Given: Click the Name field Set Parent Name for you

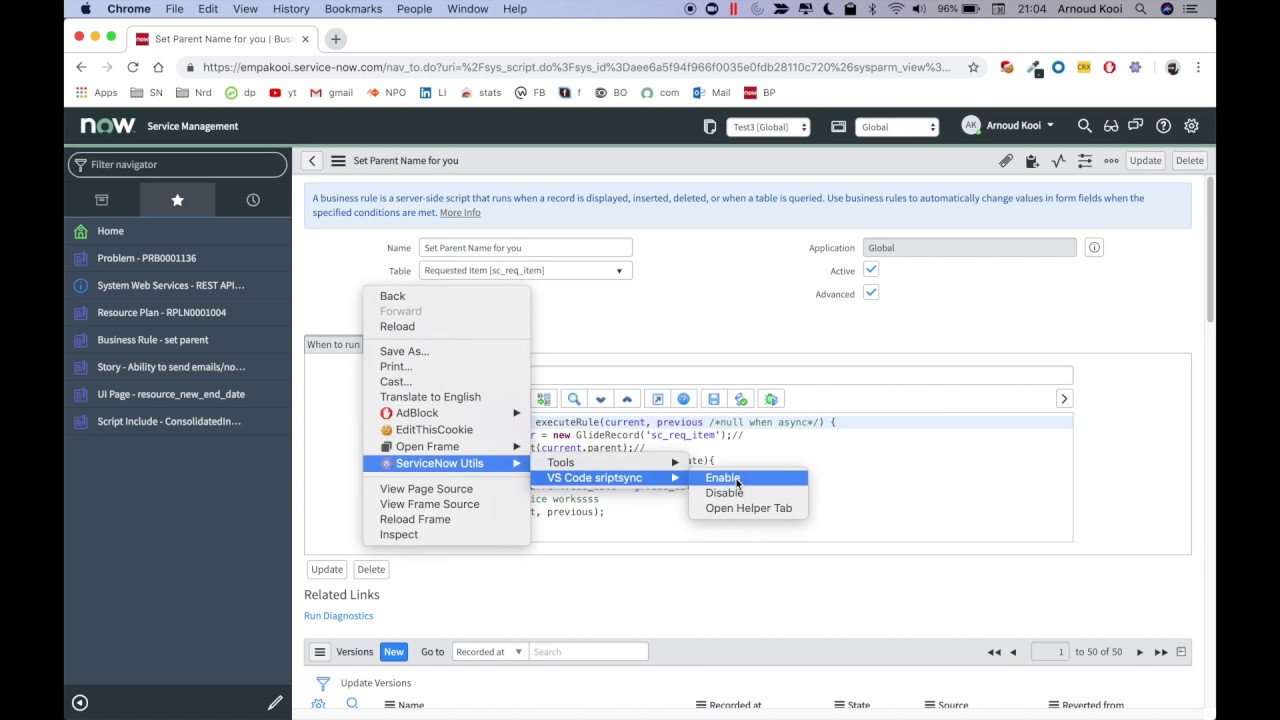Looking at the screenshot, I should pos(526,248).
